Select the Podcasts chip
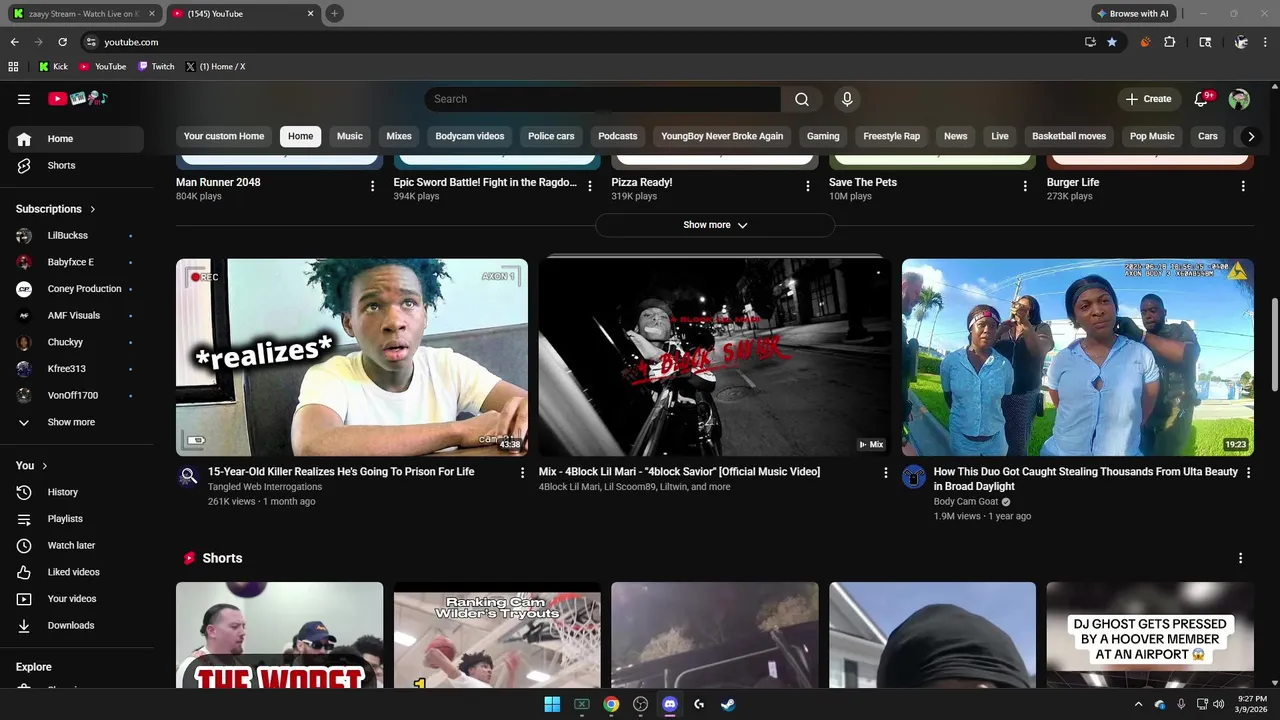The image size is (1280, 720). point(618,136)
